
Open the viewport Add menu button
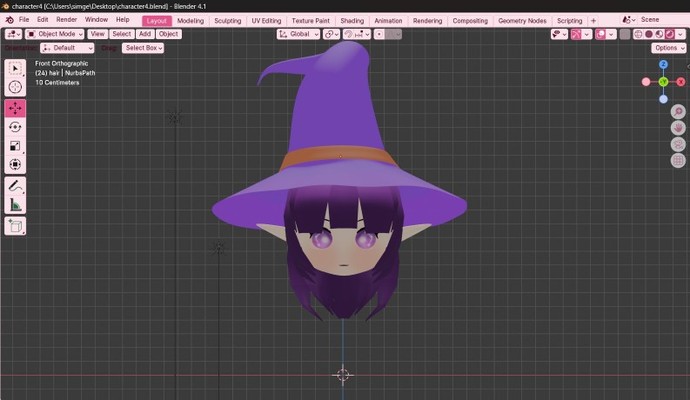[x=145, y=34]
